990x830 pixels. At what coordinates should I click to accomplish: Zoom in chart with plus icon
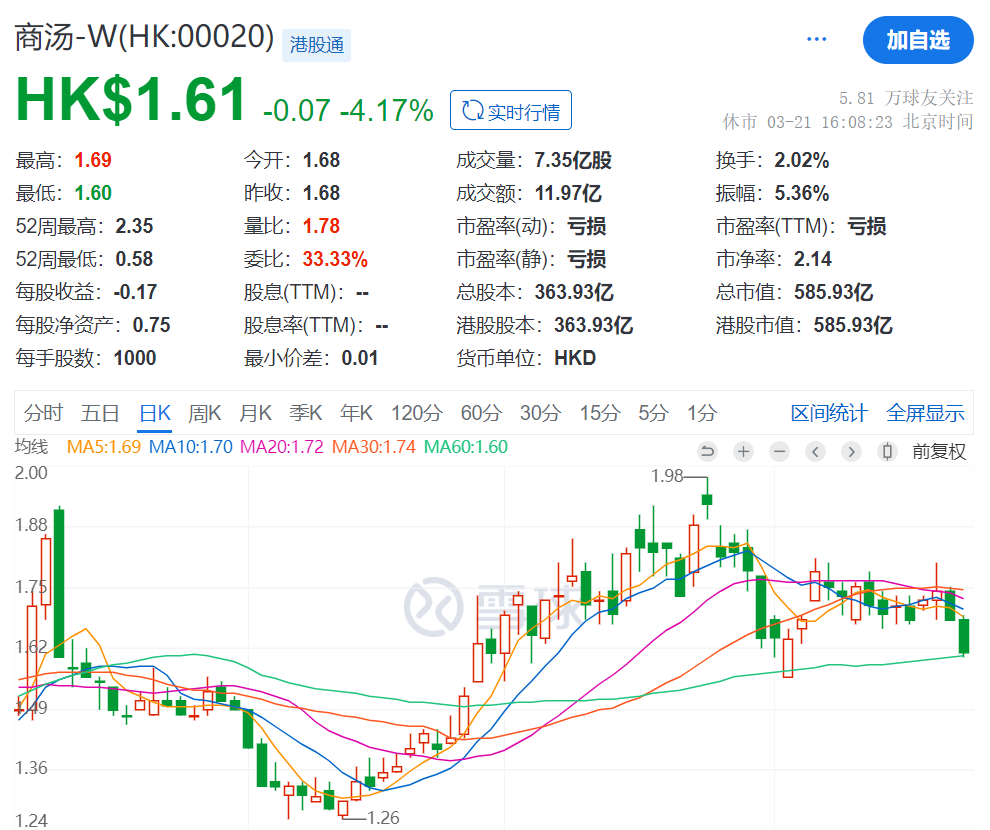(744, 451)
